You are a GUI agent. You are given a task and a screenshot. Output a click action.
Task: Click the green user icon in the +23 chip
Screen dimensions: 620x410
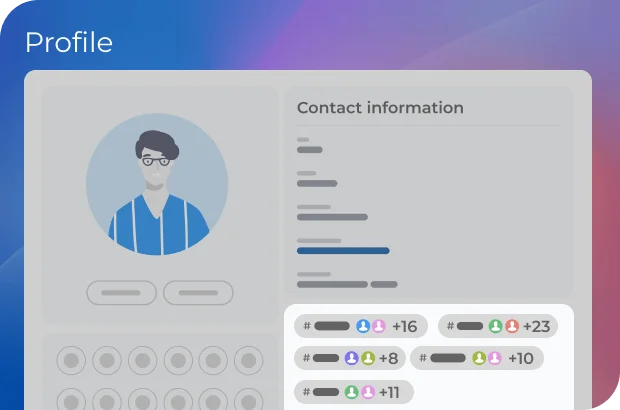point(495,326)
